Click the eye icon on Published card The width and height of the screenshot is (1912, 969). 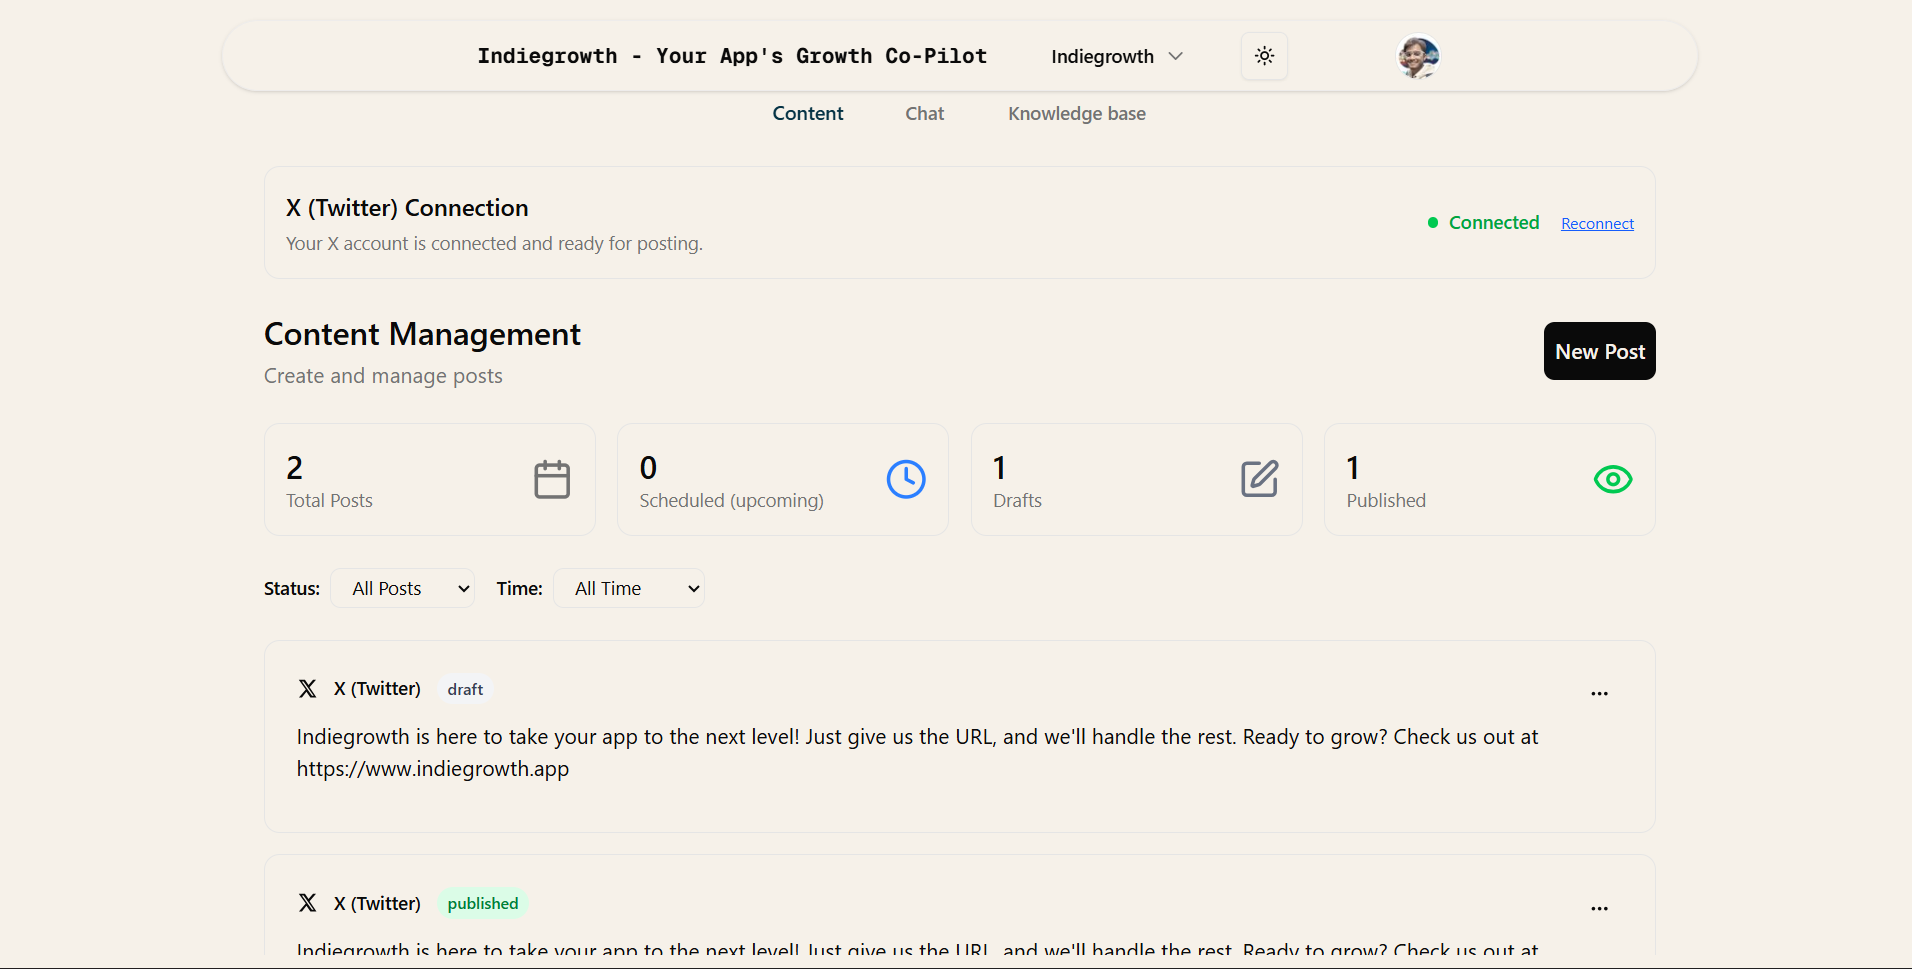click(1611, 478)
